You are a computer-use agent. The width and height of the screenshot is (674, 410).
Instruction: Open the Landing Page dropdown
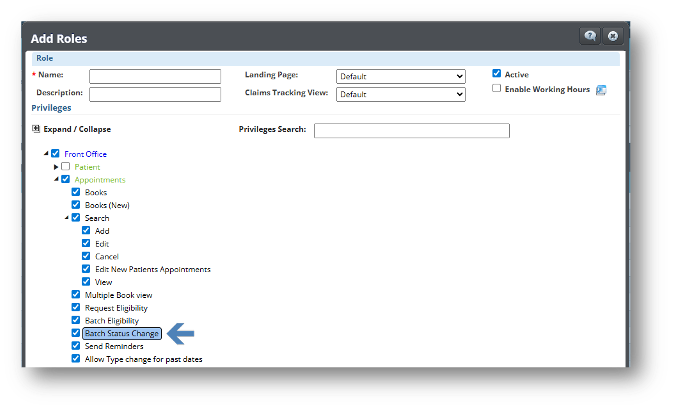pyautogui.click(x=400, y=76)
